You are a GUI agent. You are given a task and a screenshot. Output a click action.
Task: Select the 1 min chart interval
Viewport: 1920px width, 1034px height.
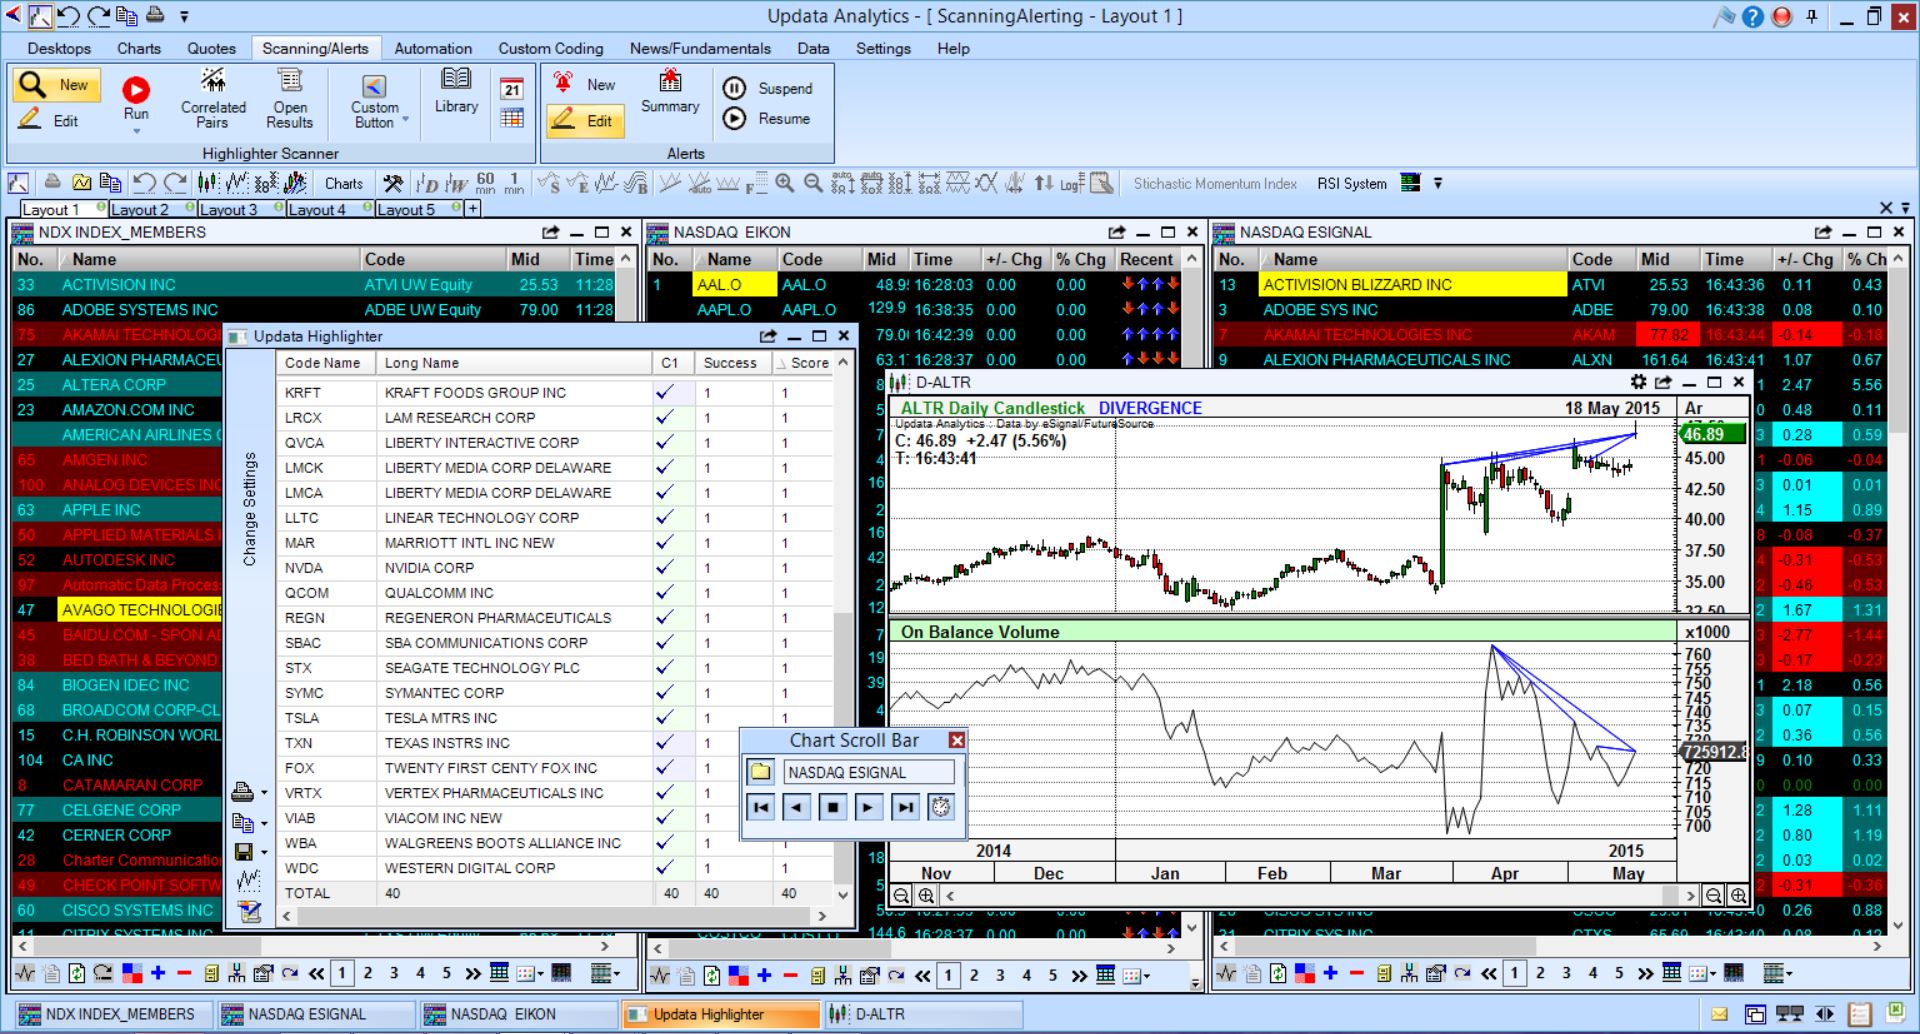coord(514,183)
